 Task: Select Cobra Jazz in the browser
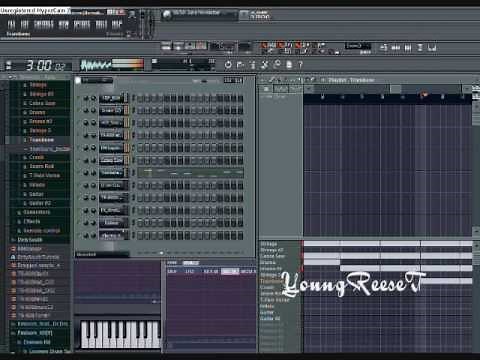coord(41,103)
